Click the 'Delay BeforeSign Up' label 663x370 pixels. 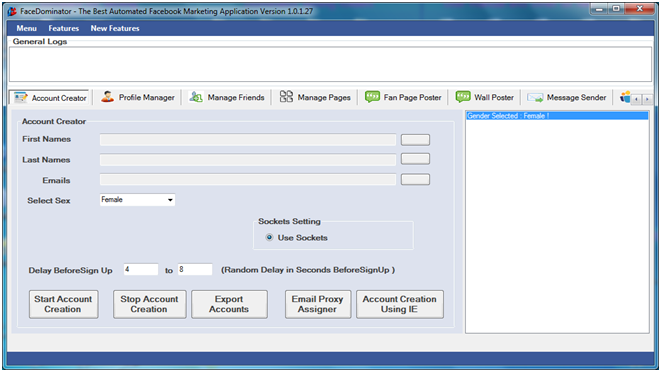pyautogui.click(x=70, y=270)
